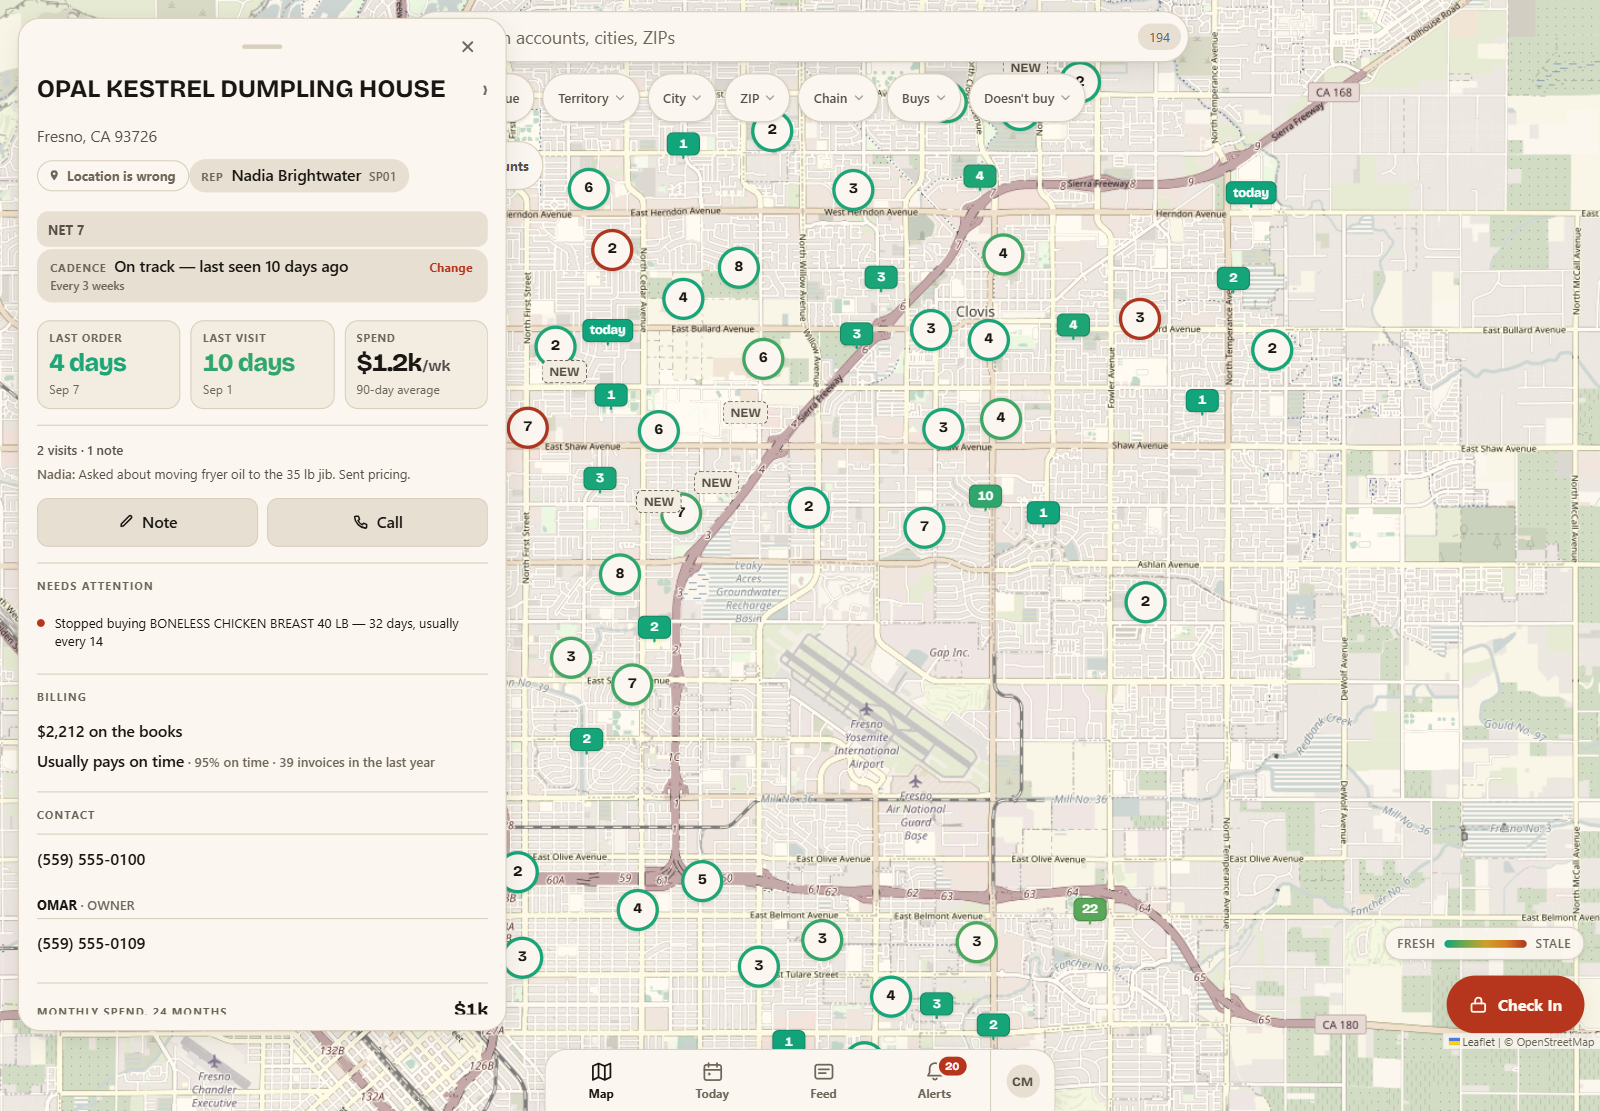Click the Location is wrong pin button

click(113, 176)
